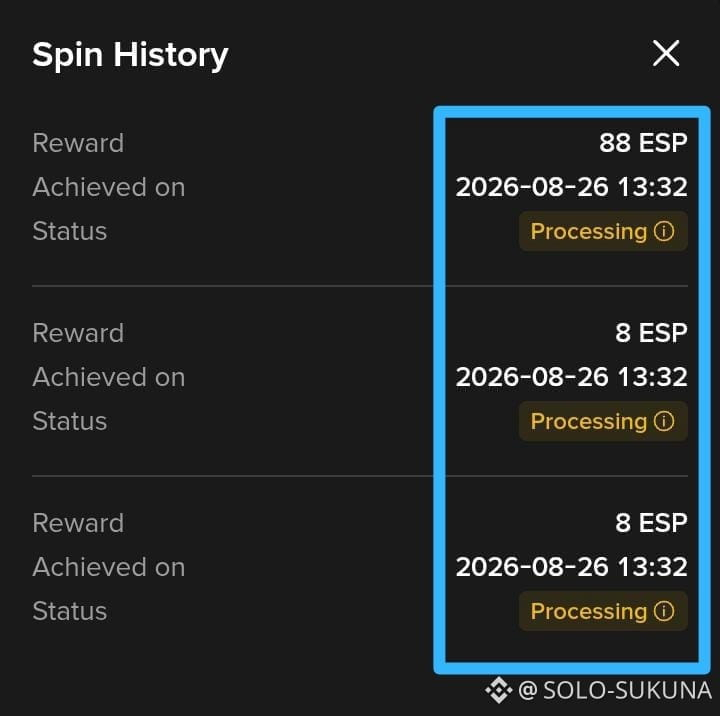Click the last entry's 2026-08-26 13:32 timestamp
The height and width of the screenshot is (716, 720).
point(571,567)
